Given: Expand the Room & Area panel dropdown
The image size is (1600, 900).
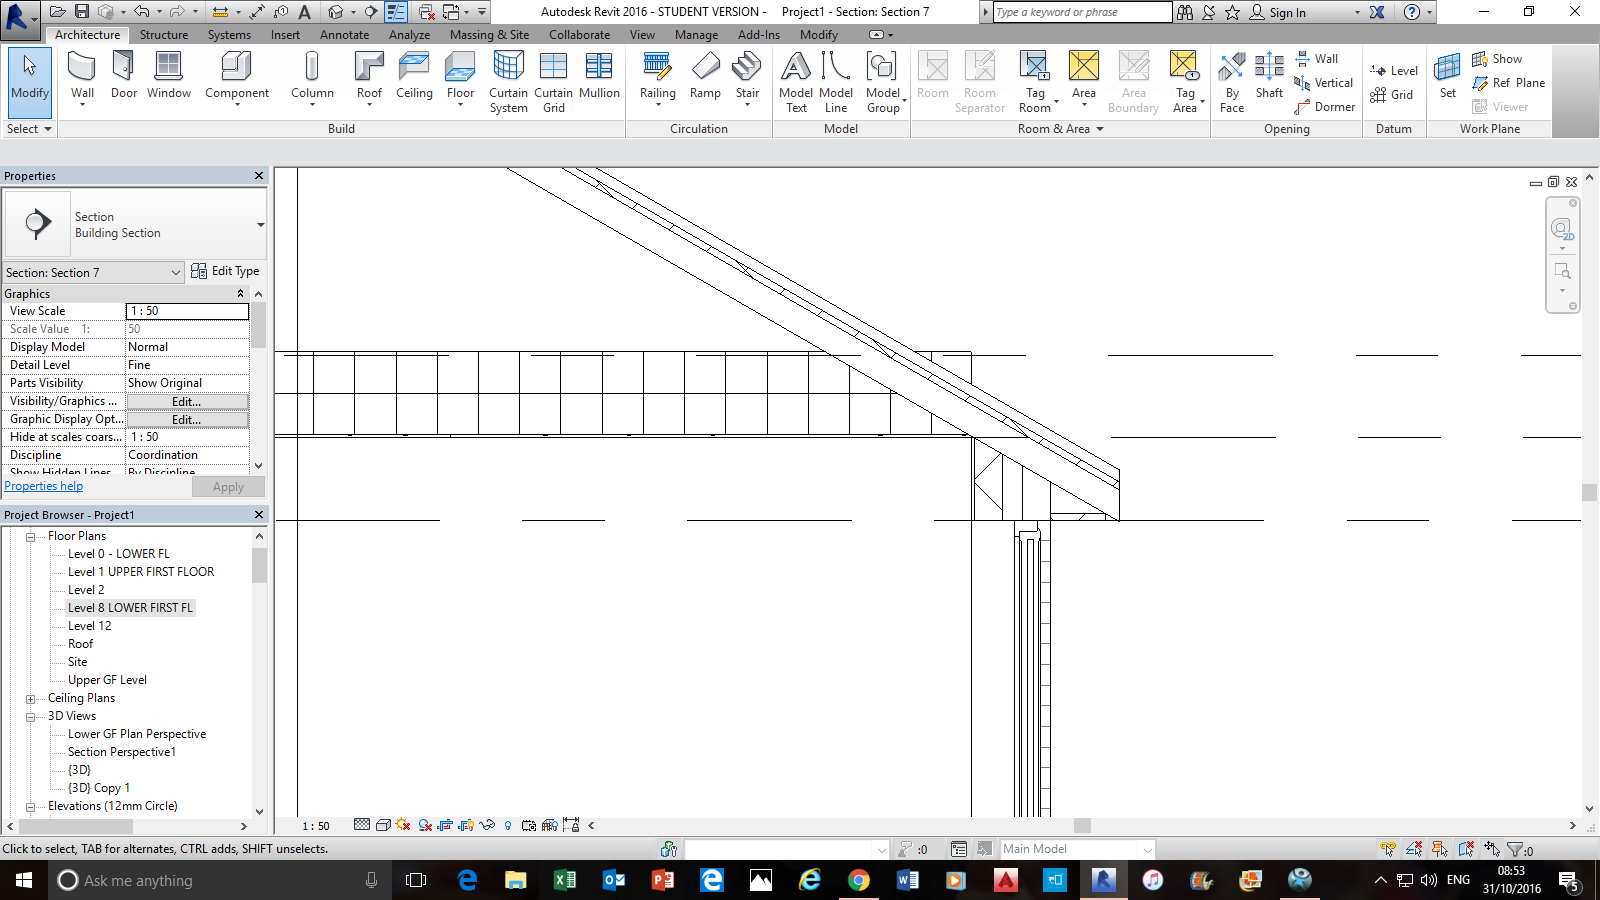Looking at the screenshot, I should 1061,129.
